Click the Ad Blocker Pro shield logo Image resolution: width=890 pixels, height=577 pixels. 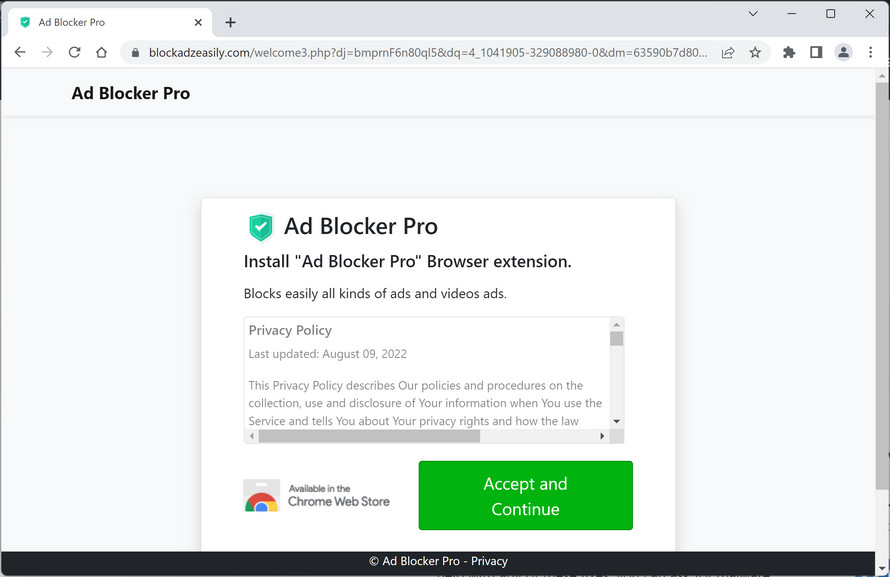pos(260,227)
